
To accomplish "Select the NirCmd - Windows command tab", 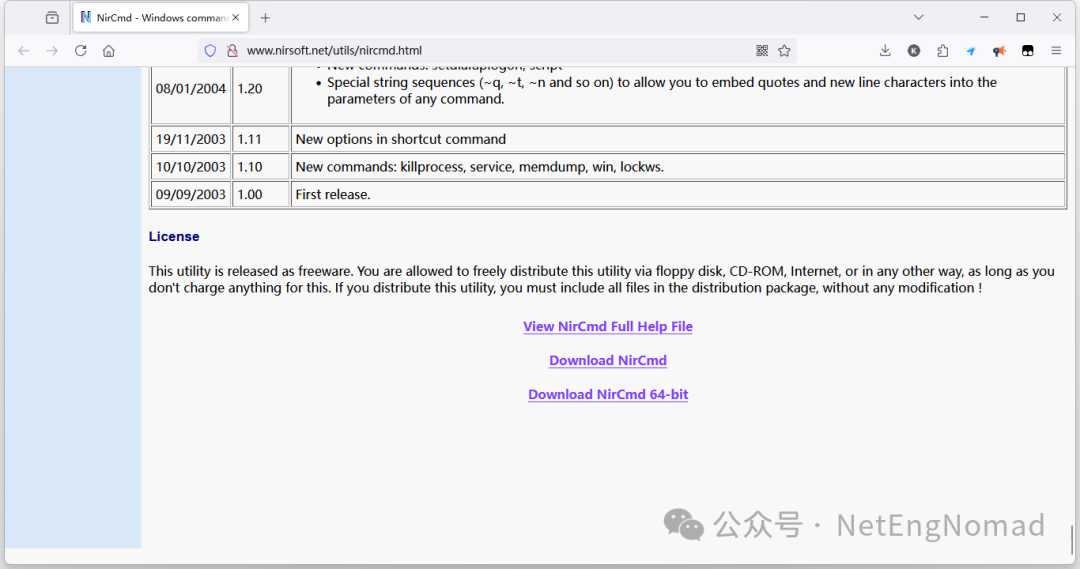I will (161, 18).
